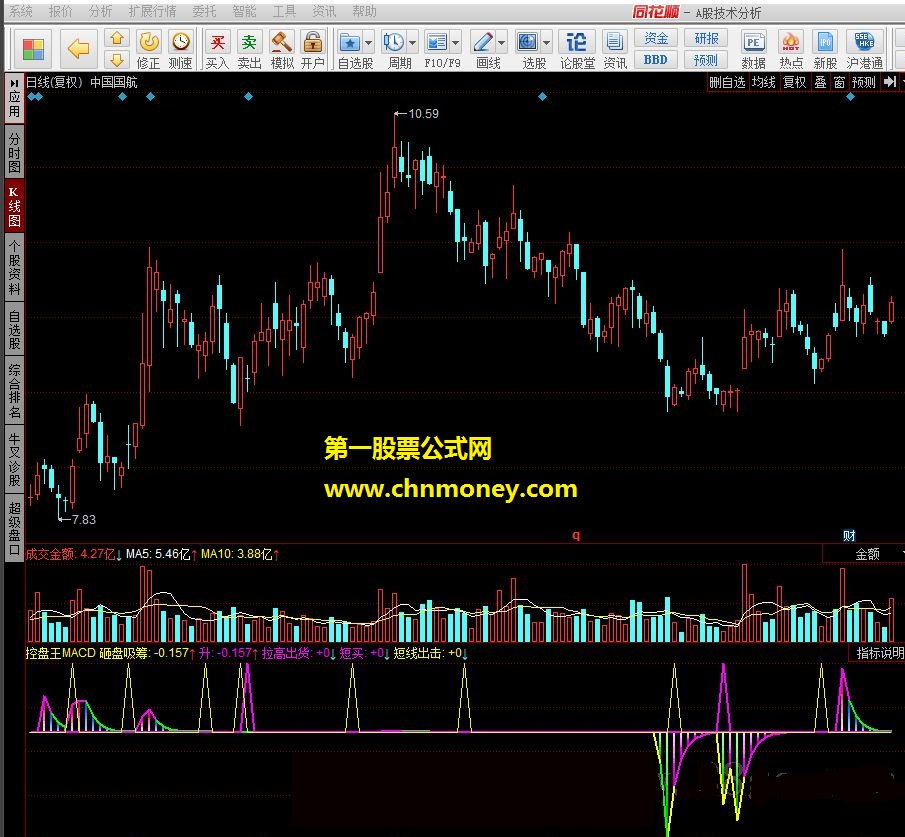Click the 指标说明 indicator help button
The height and width of the screenshot is (837, 905).
point(878,653)
